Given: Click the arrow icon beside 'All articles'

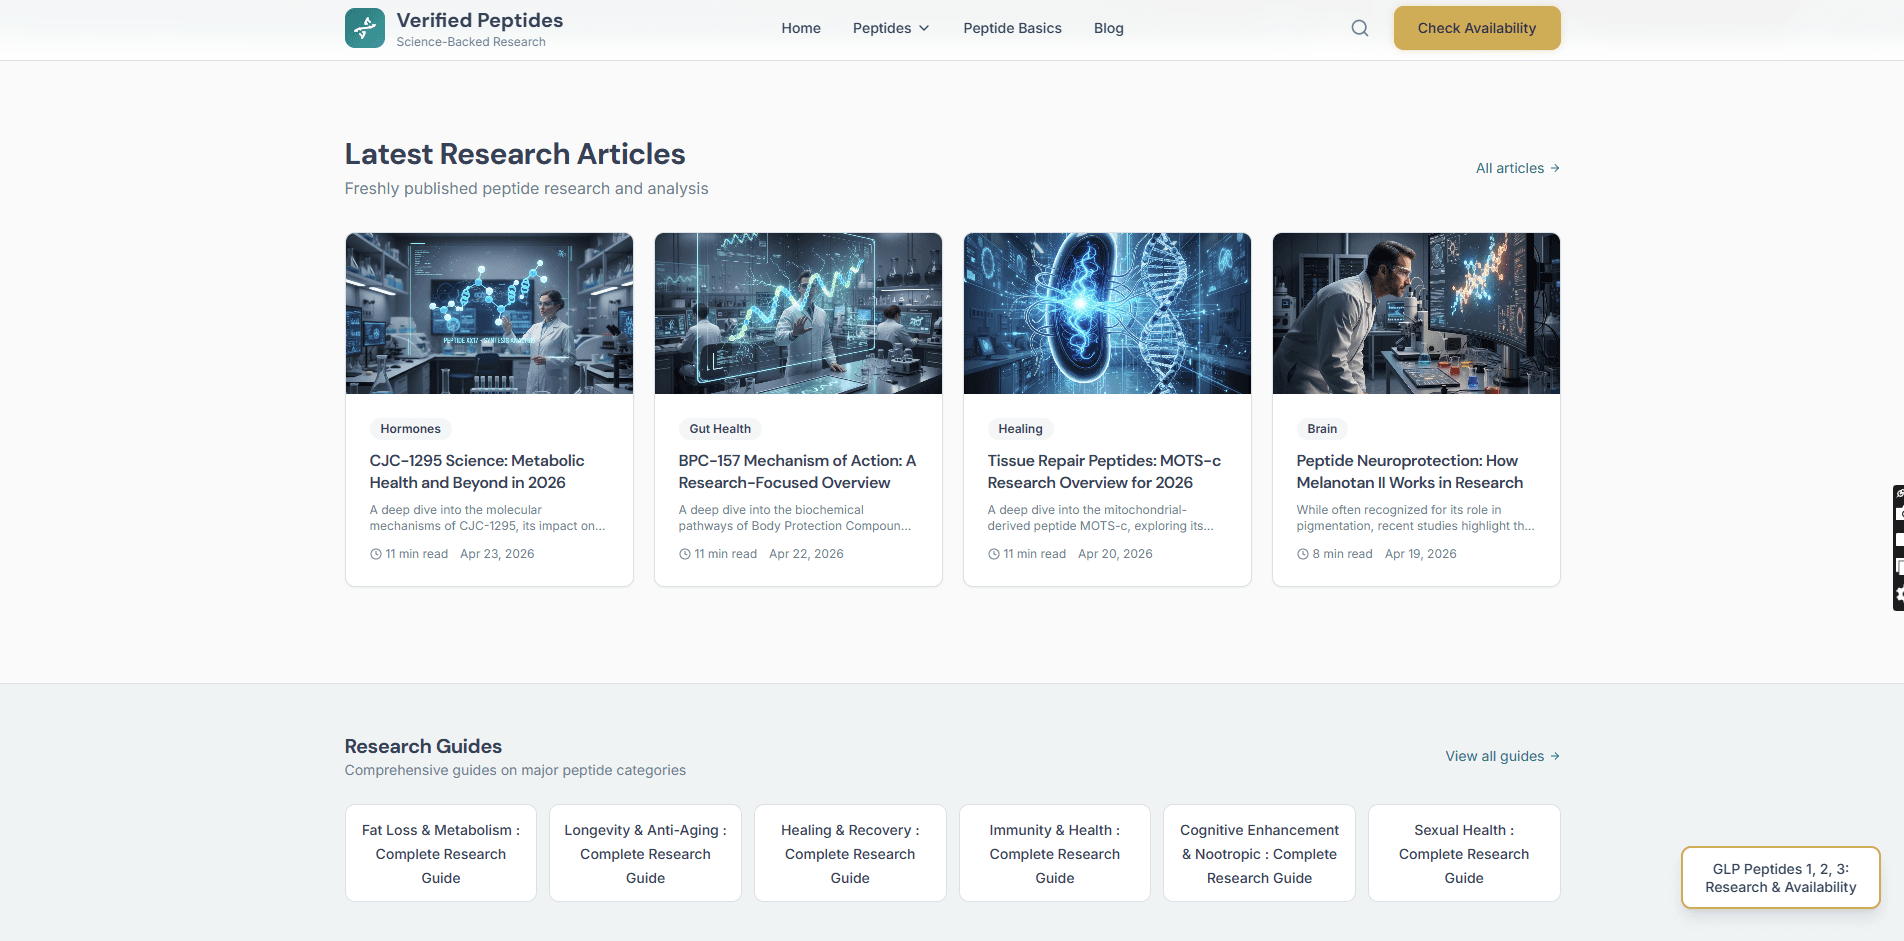Looking at the screenshot, I should coord(1553,168).
